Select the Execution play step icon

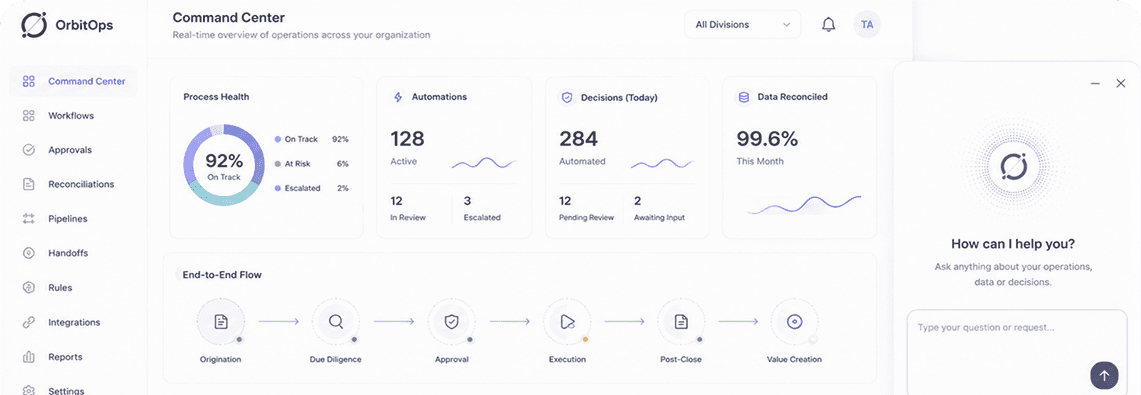click(x=567, y=322)
